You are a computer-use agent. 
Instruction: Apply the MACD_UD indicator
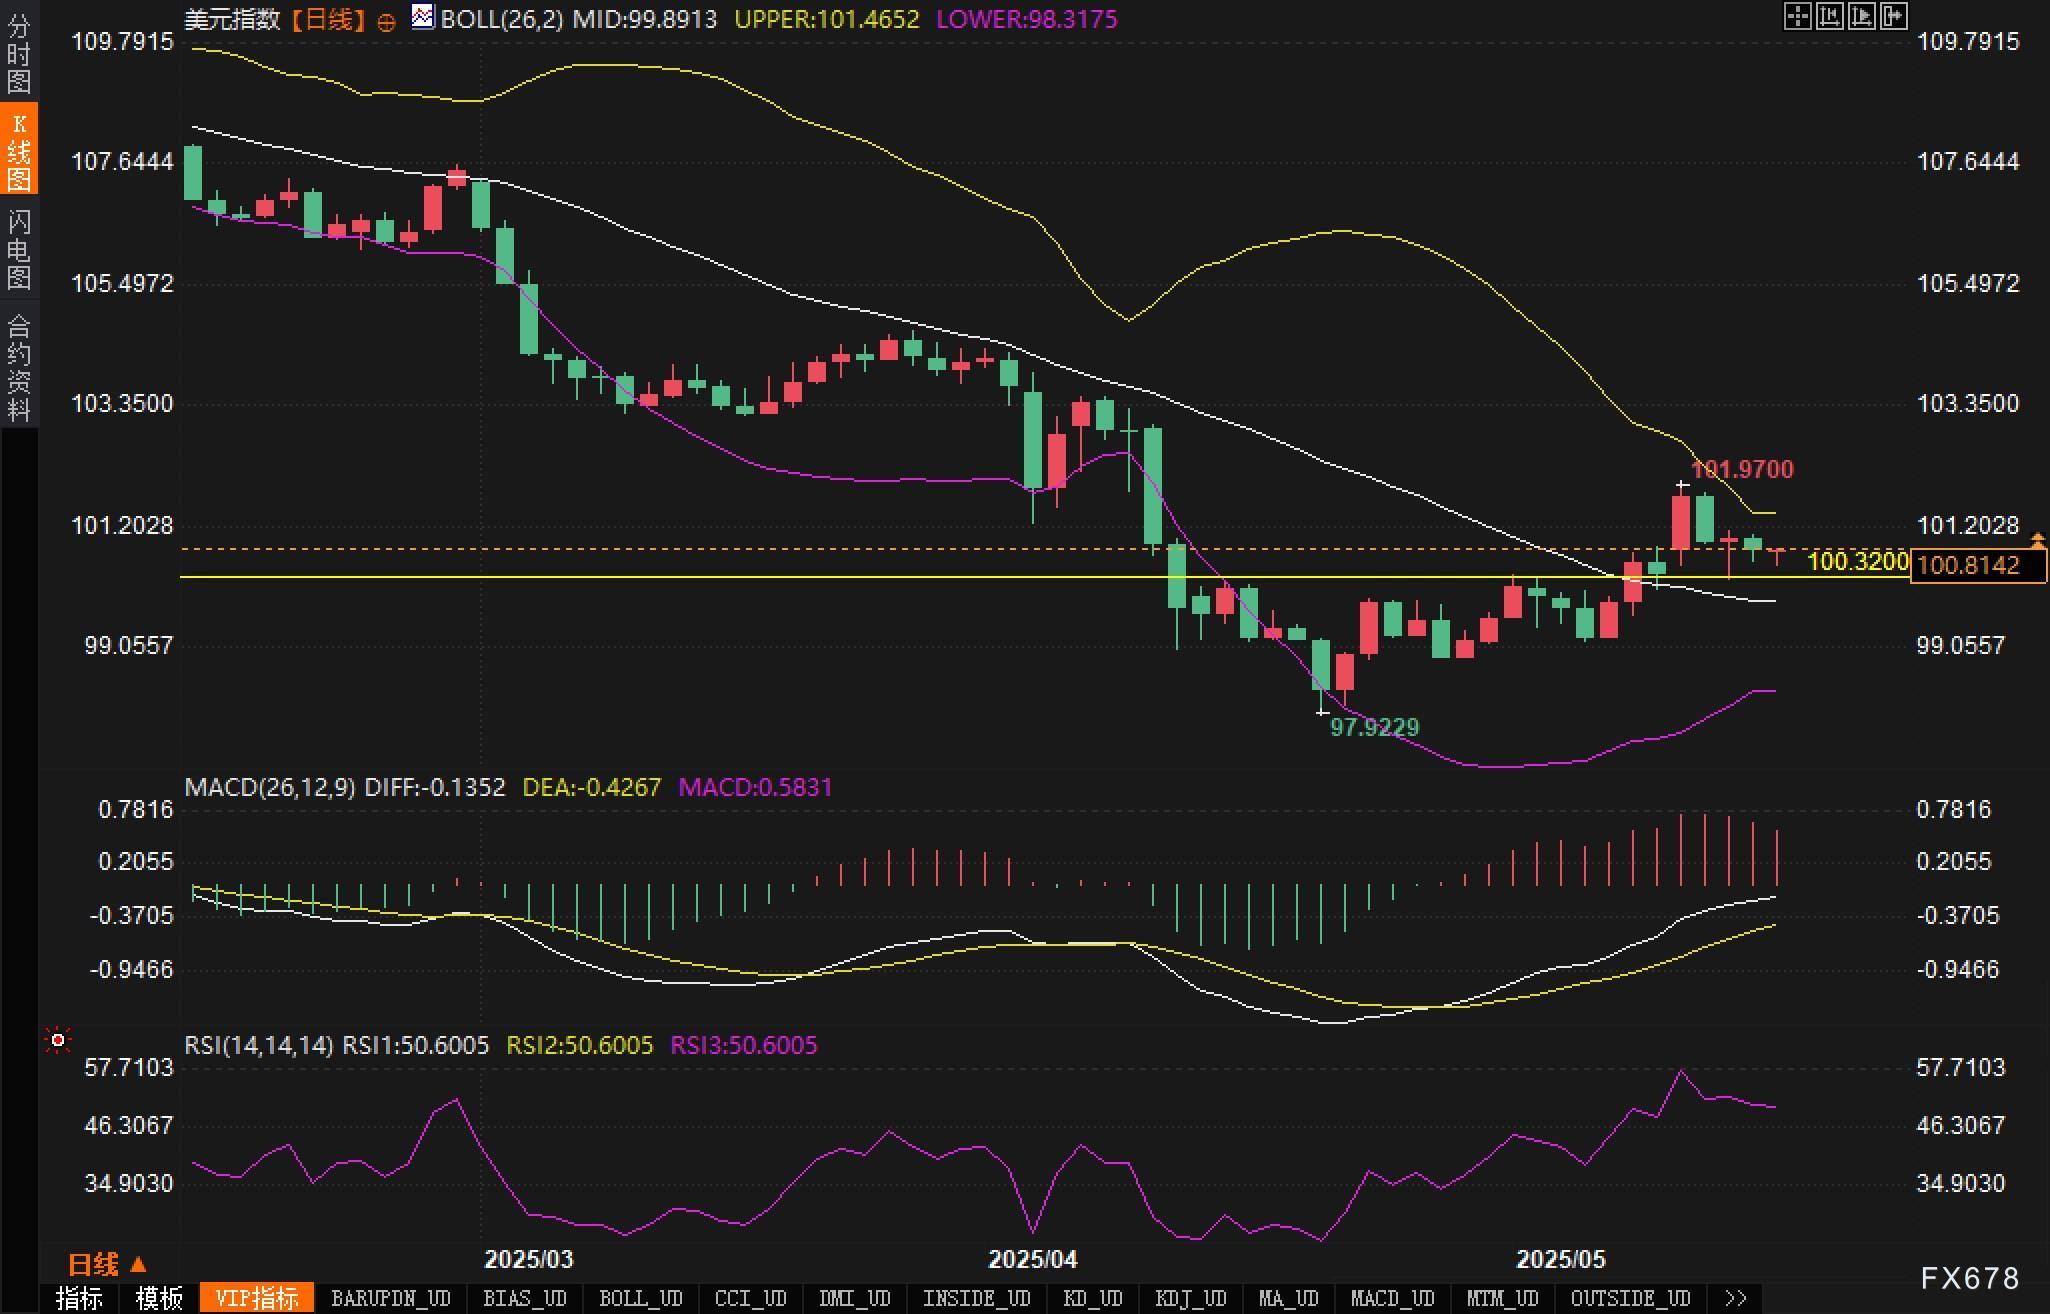coord(1392,1298)
